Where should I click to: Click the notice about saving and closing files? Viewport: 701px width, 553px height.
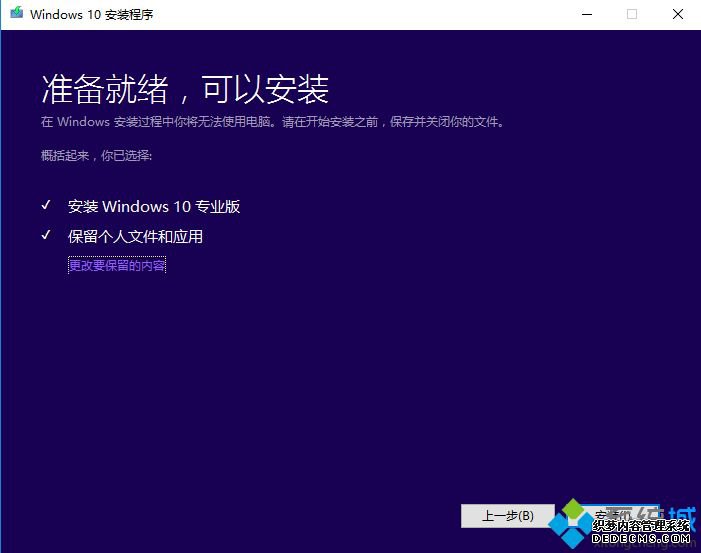272,122
